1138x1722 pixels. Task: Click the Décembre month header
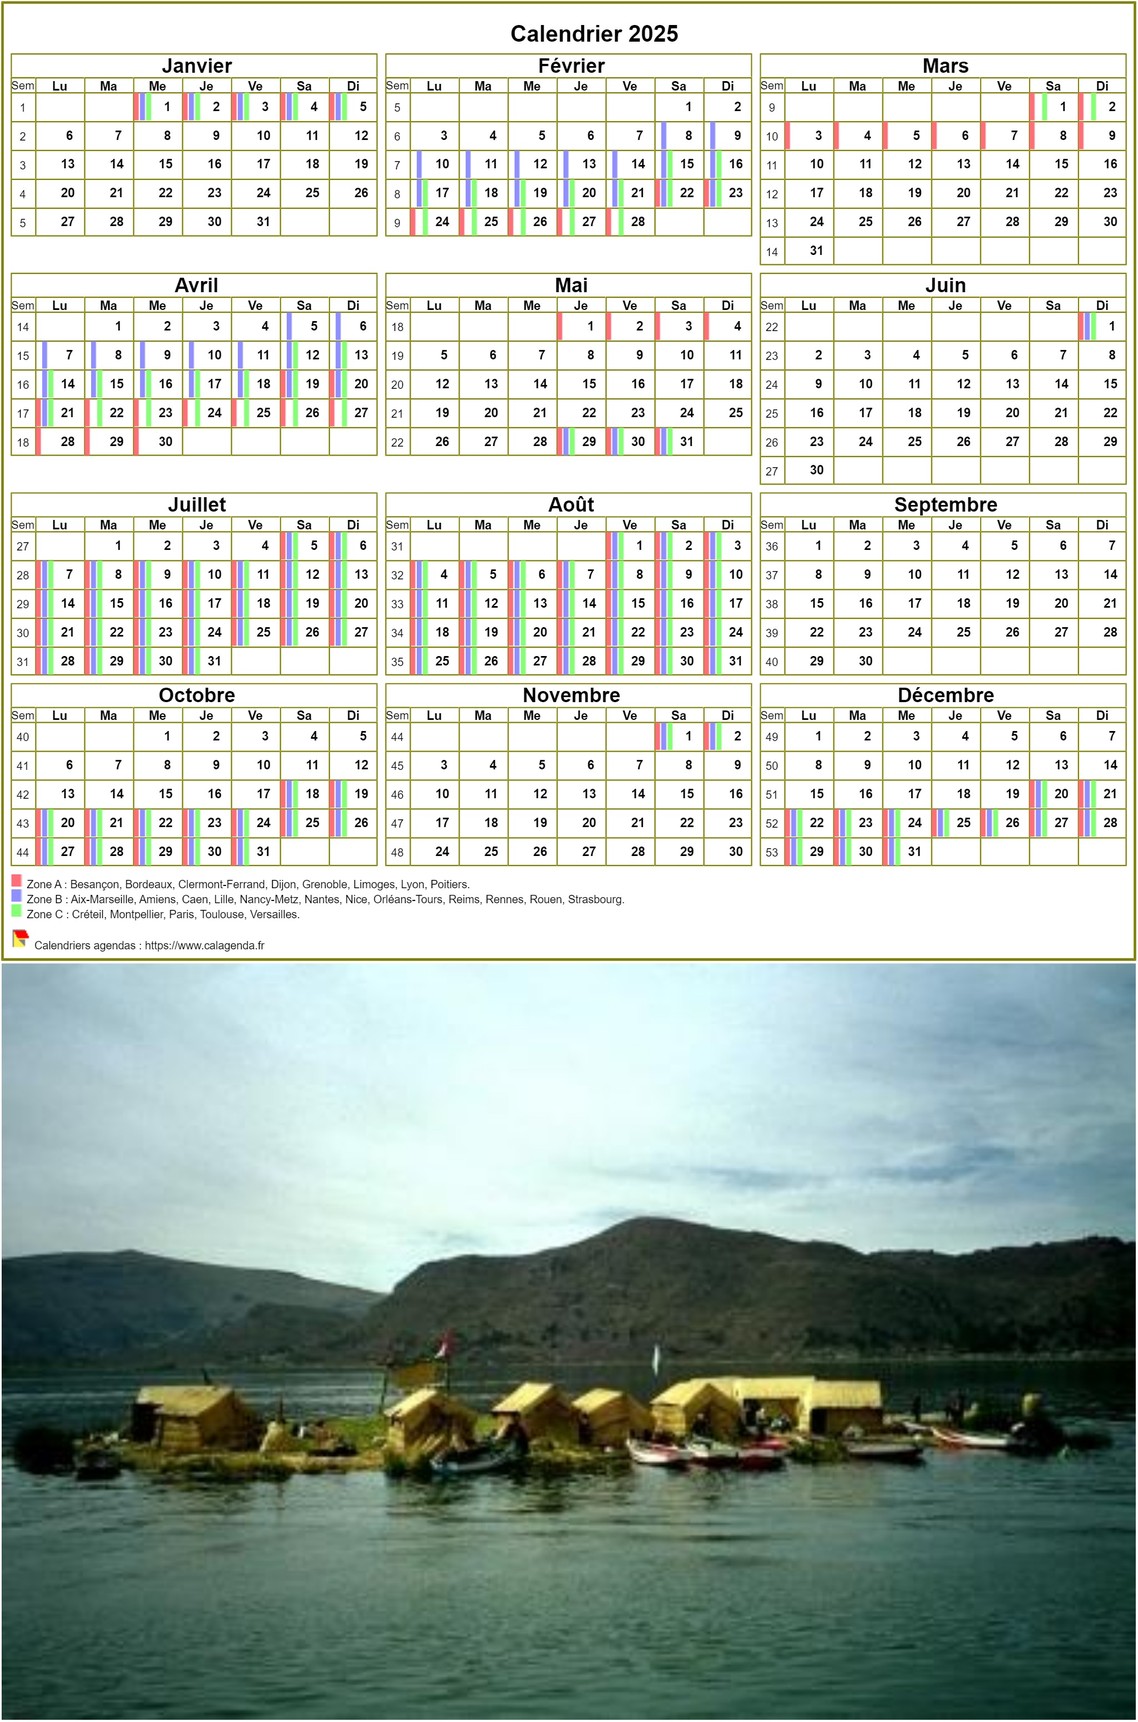tap(945, 695)
